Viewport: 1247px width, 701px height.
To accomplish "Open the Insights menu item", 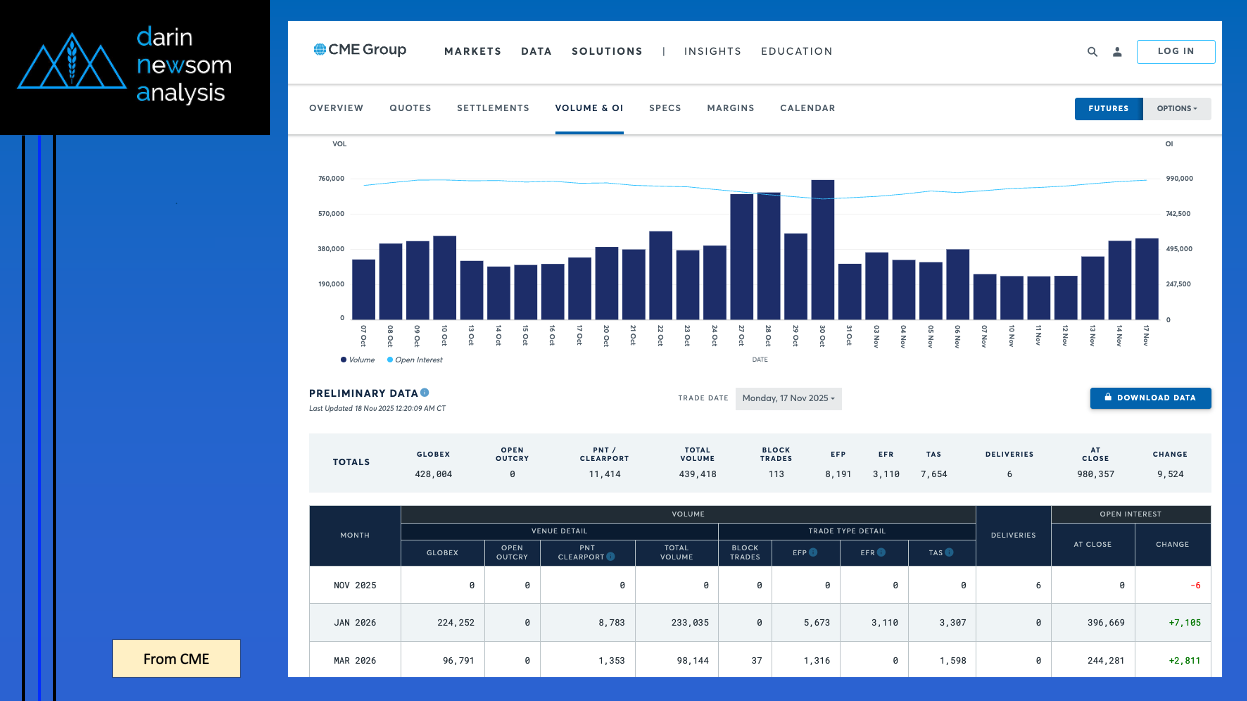I will [712, 52].
